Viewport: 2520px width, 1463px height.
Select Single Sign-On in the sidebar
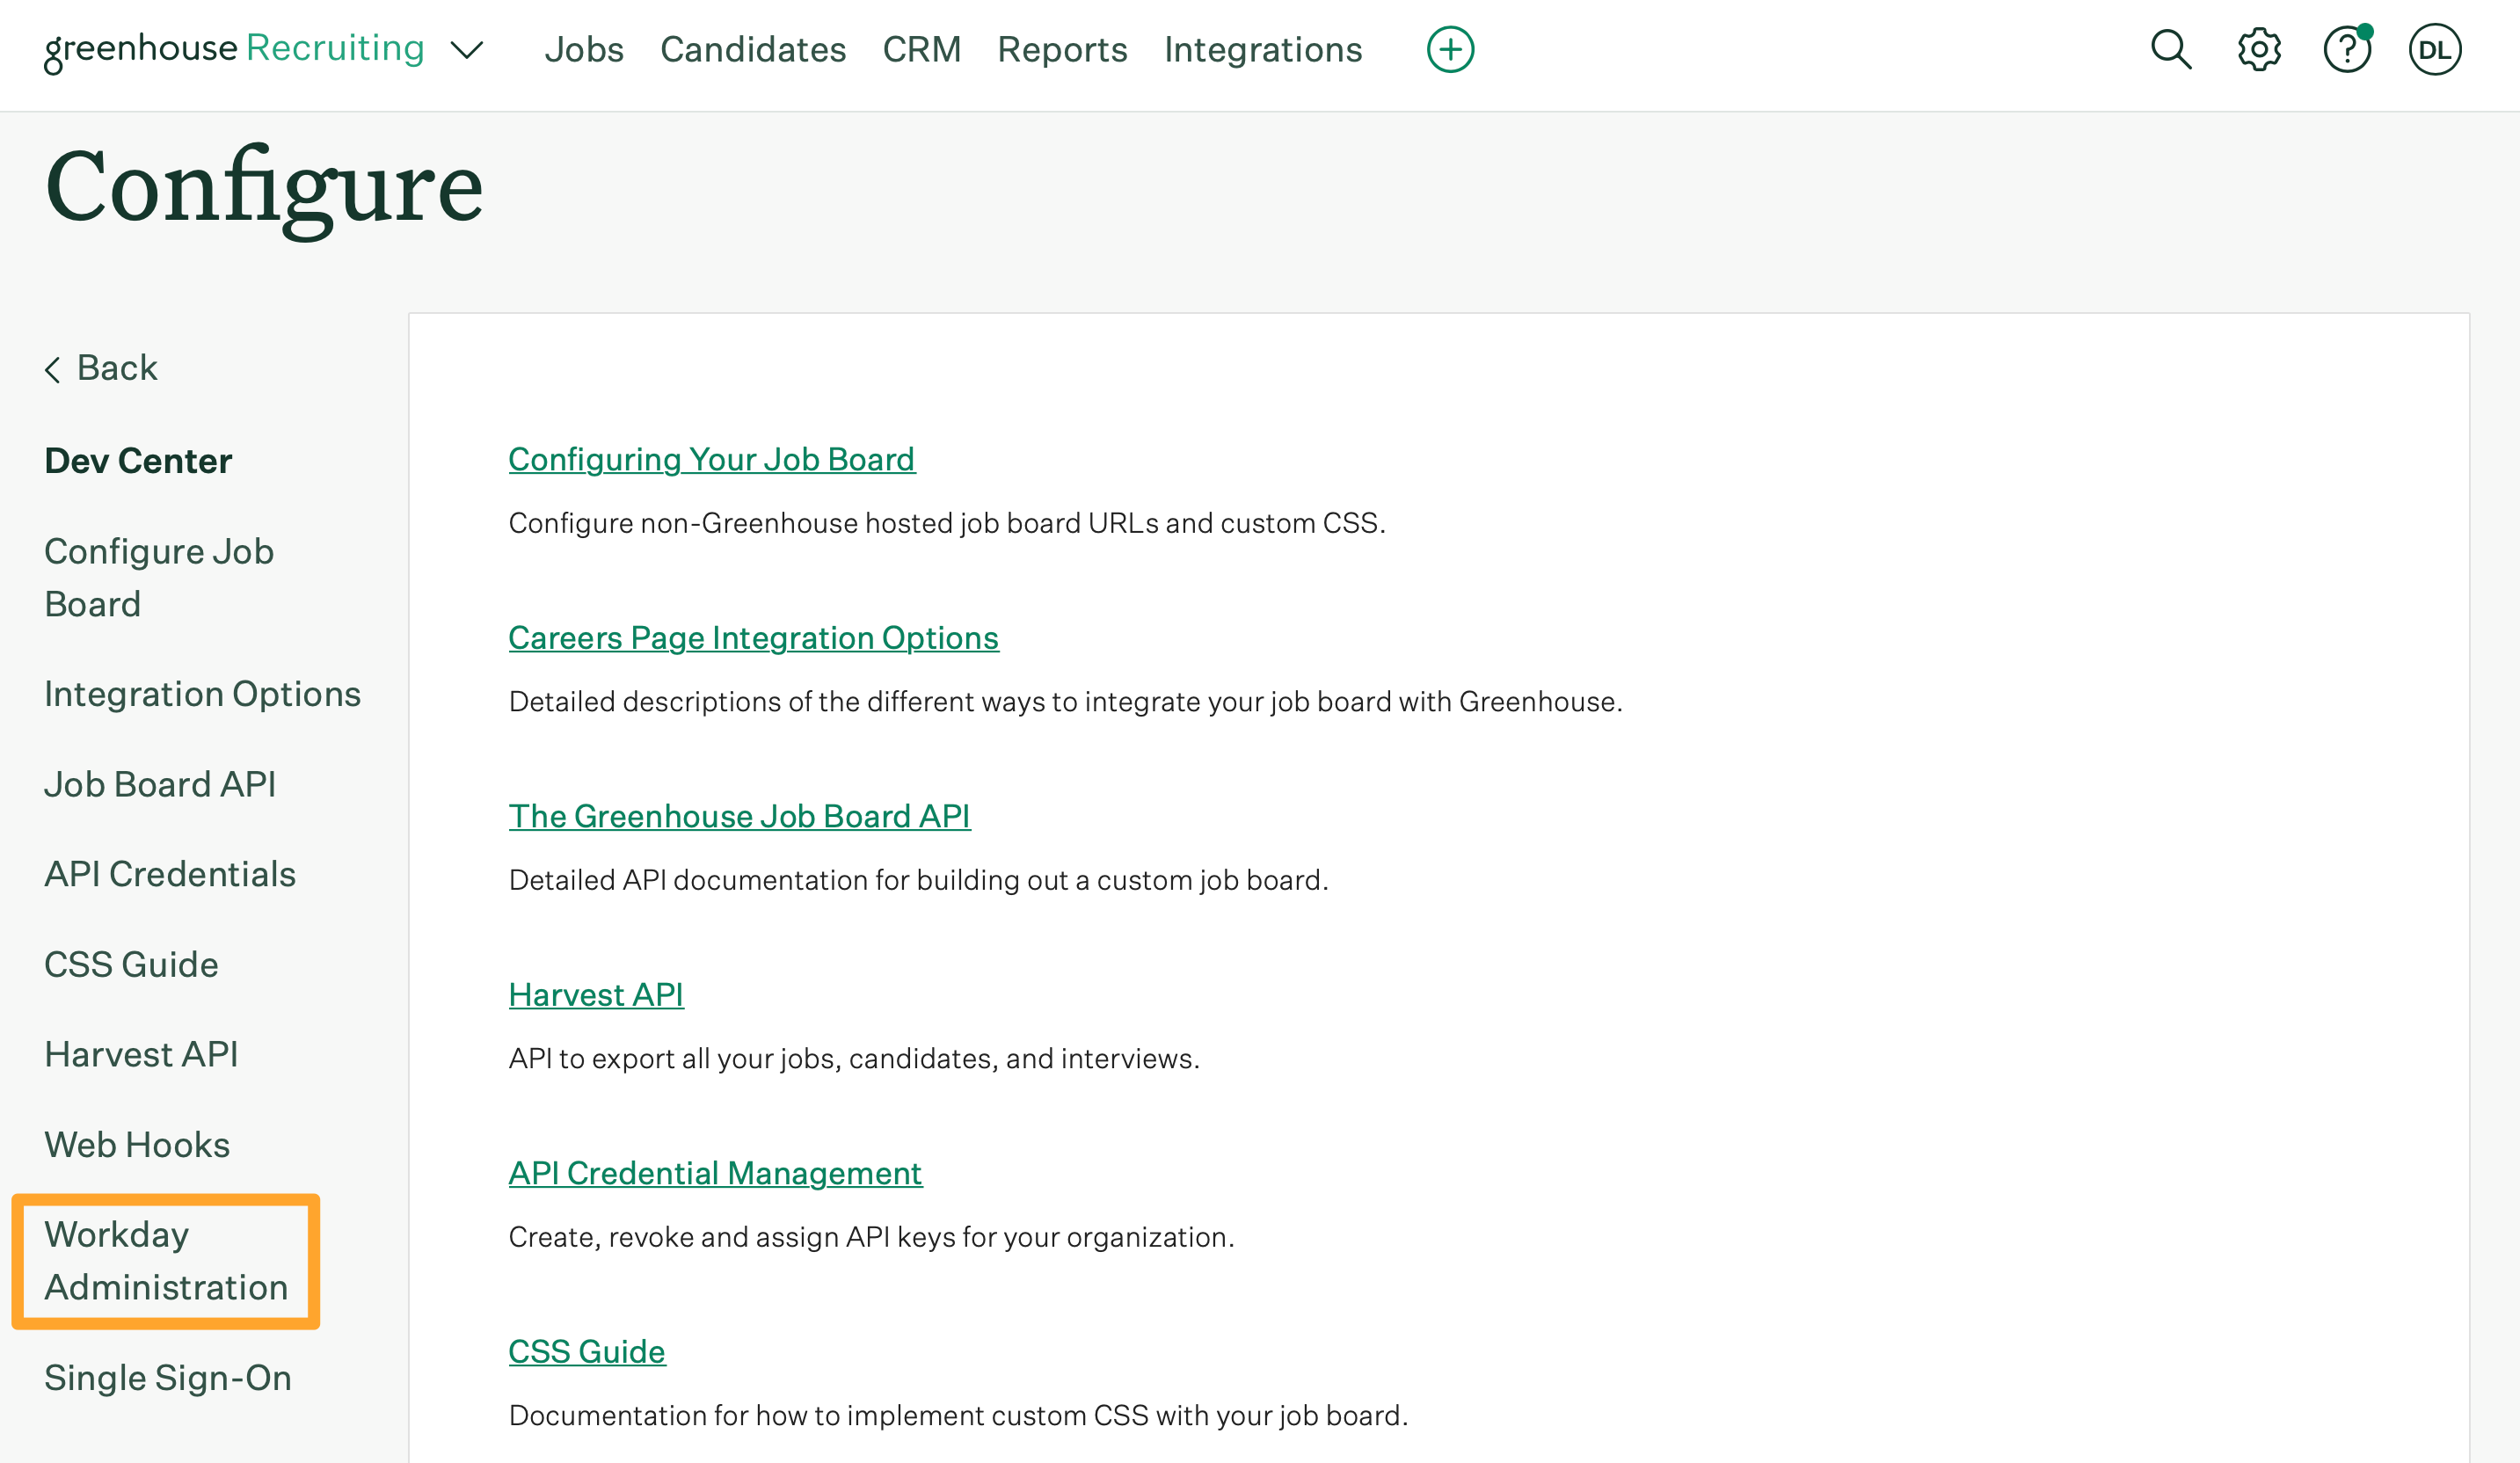[167, 1377]
